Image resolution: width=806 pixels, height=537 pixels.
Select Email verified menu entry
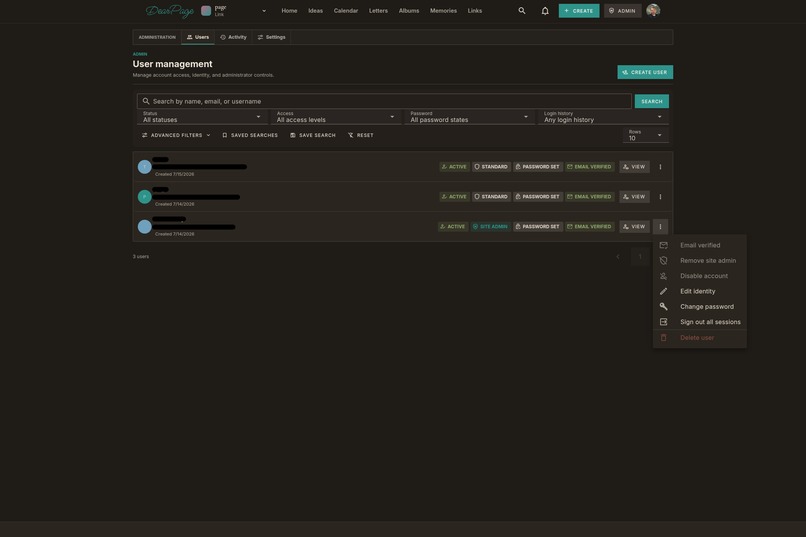(x=700, y=245)
